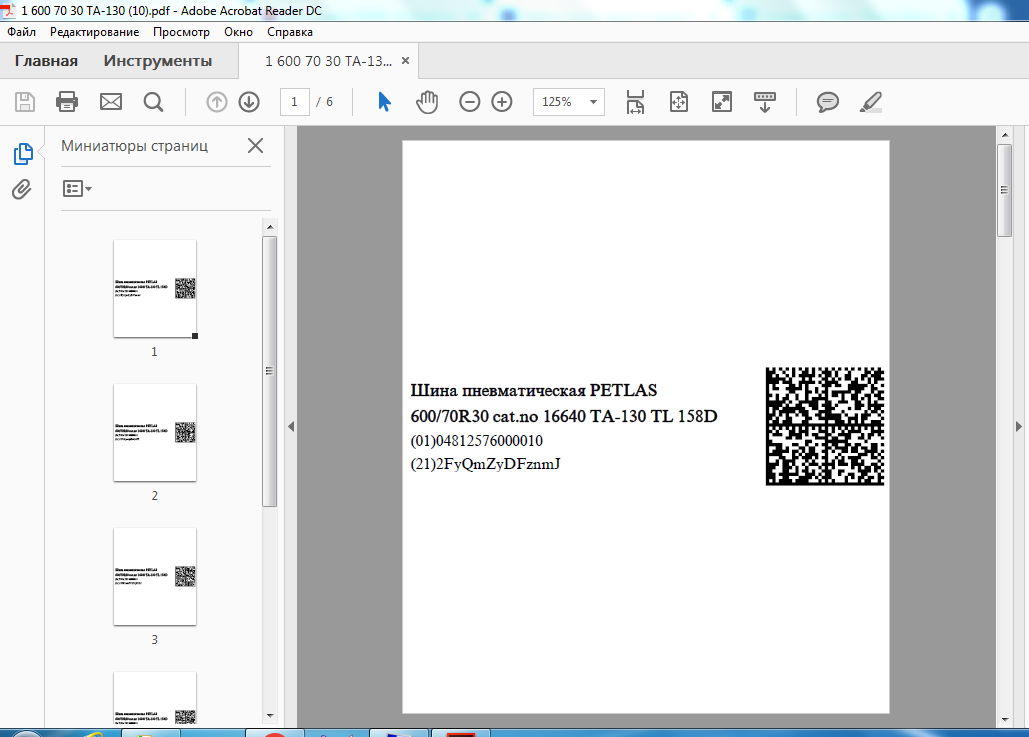Select page 2 thumbnail
The image size is (1029, 737).
click(x=155, y=432)
